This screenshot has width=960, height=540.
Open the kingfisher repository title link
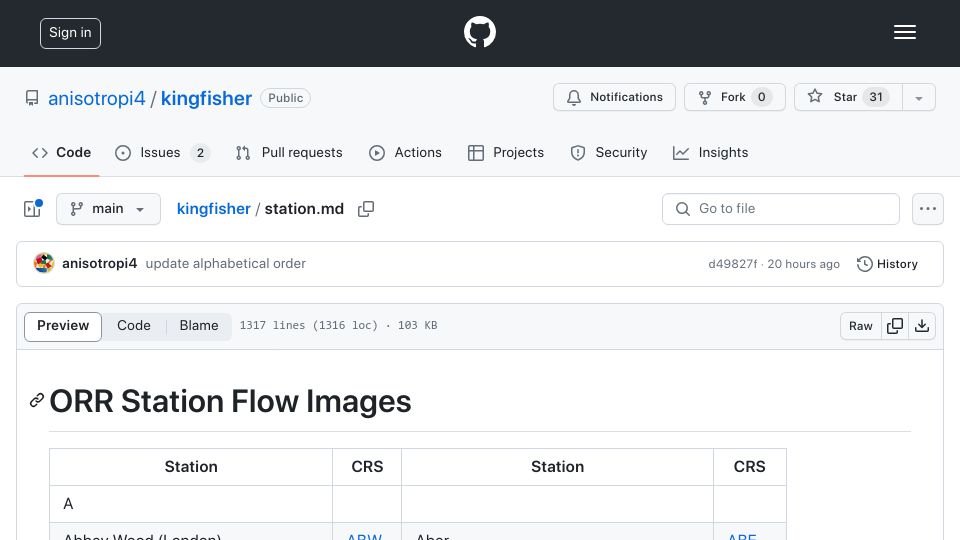coord(206,98)
